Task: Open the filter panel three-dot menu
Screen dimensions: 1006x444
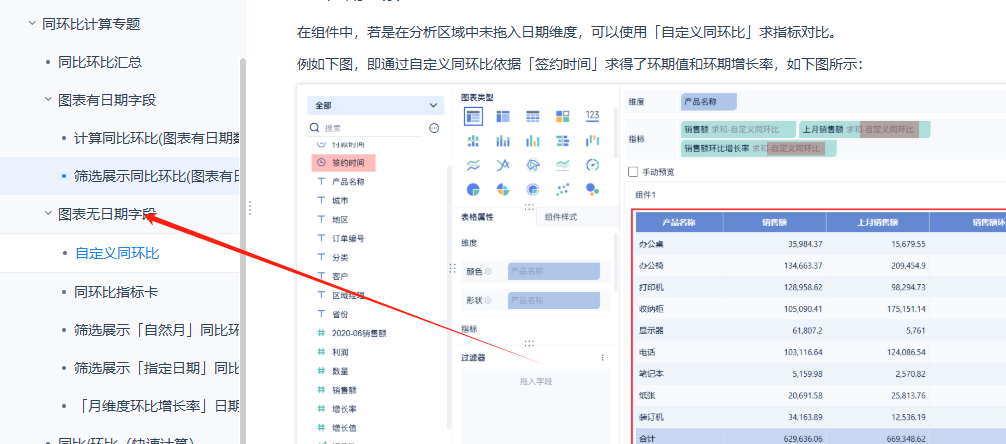Action: point(602,358)
